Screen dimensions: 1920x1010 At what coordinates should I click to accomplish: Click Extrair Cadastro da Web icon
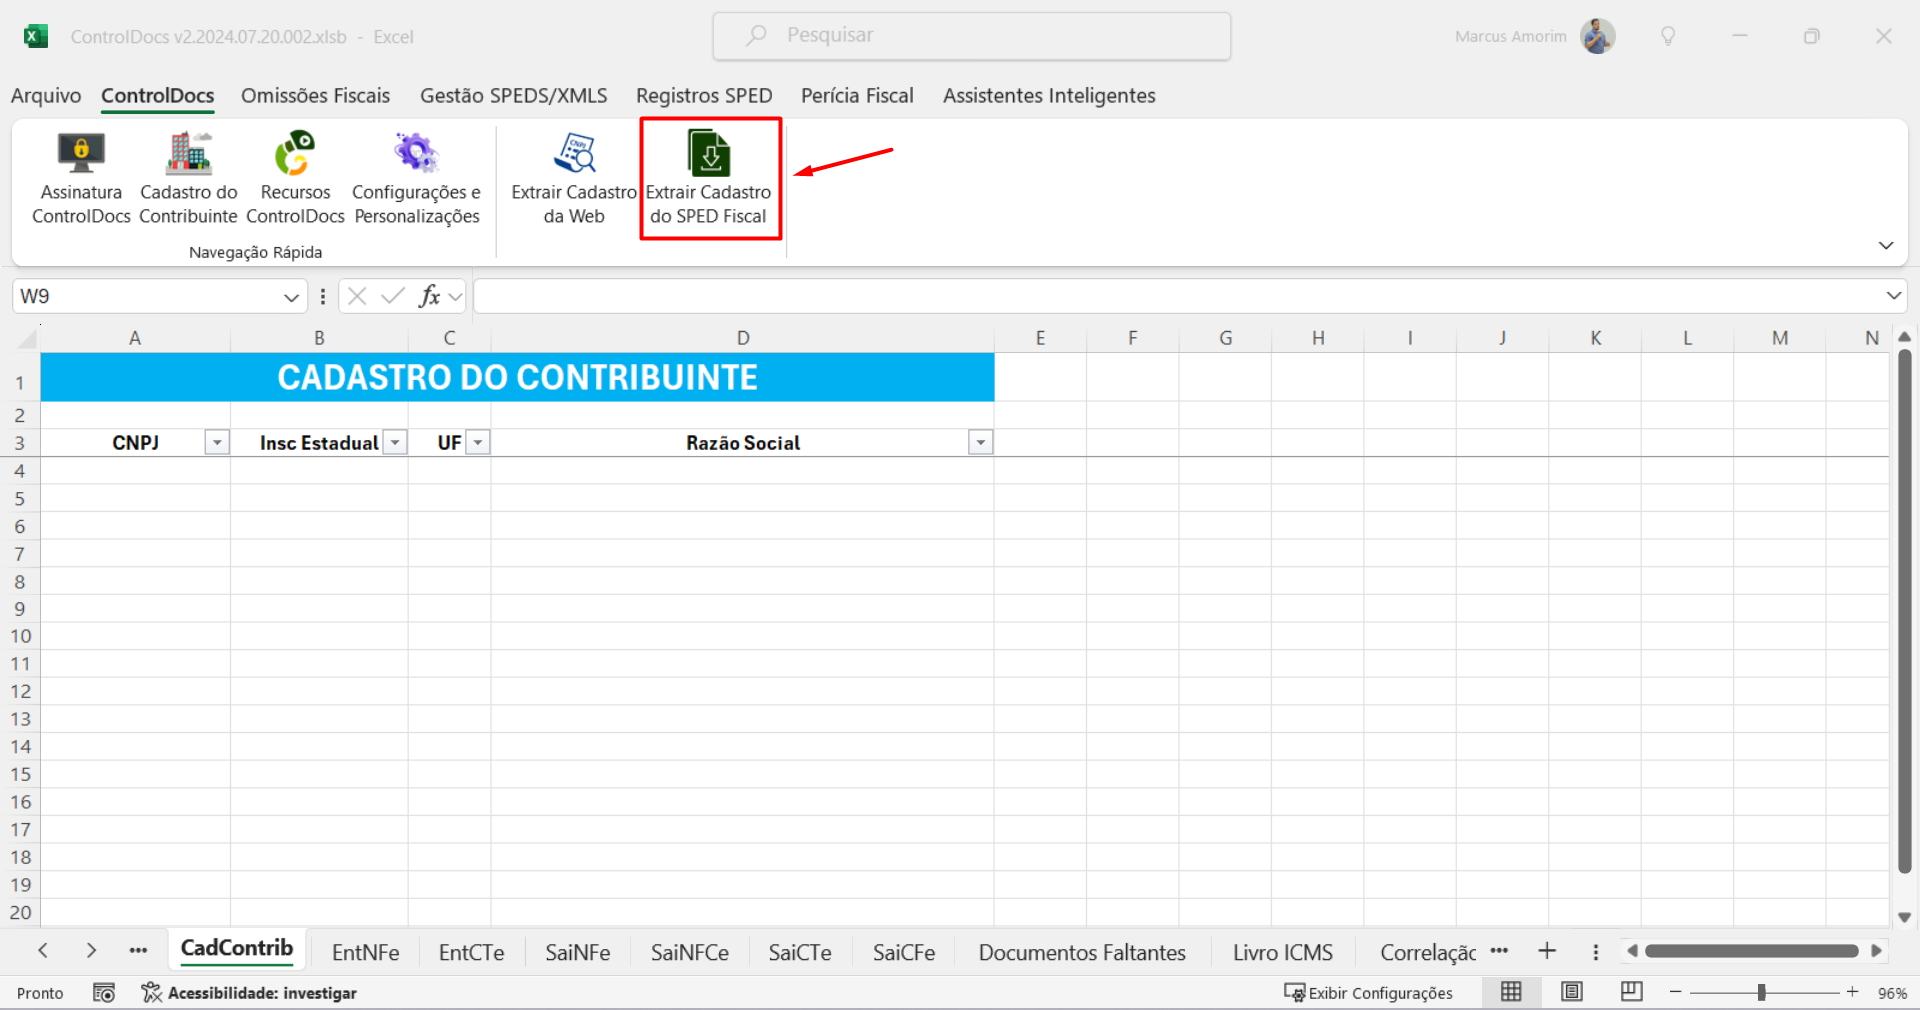point(574,155)
